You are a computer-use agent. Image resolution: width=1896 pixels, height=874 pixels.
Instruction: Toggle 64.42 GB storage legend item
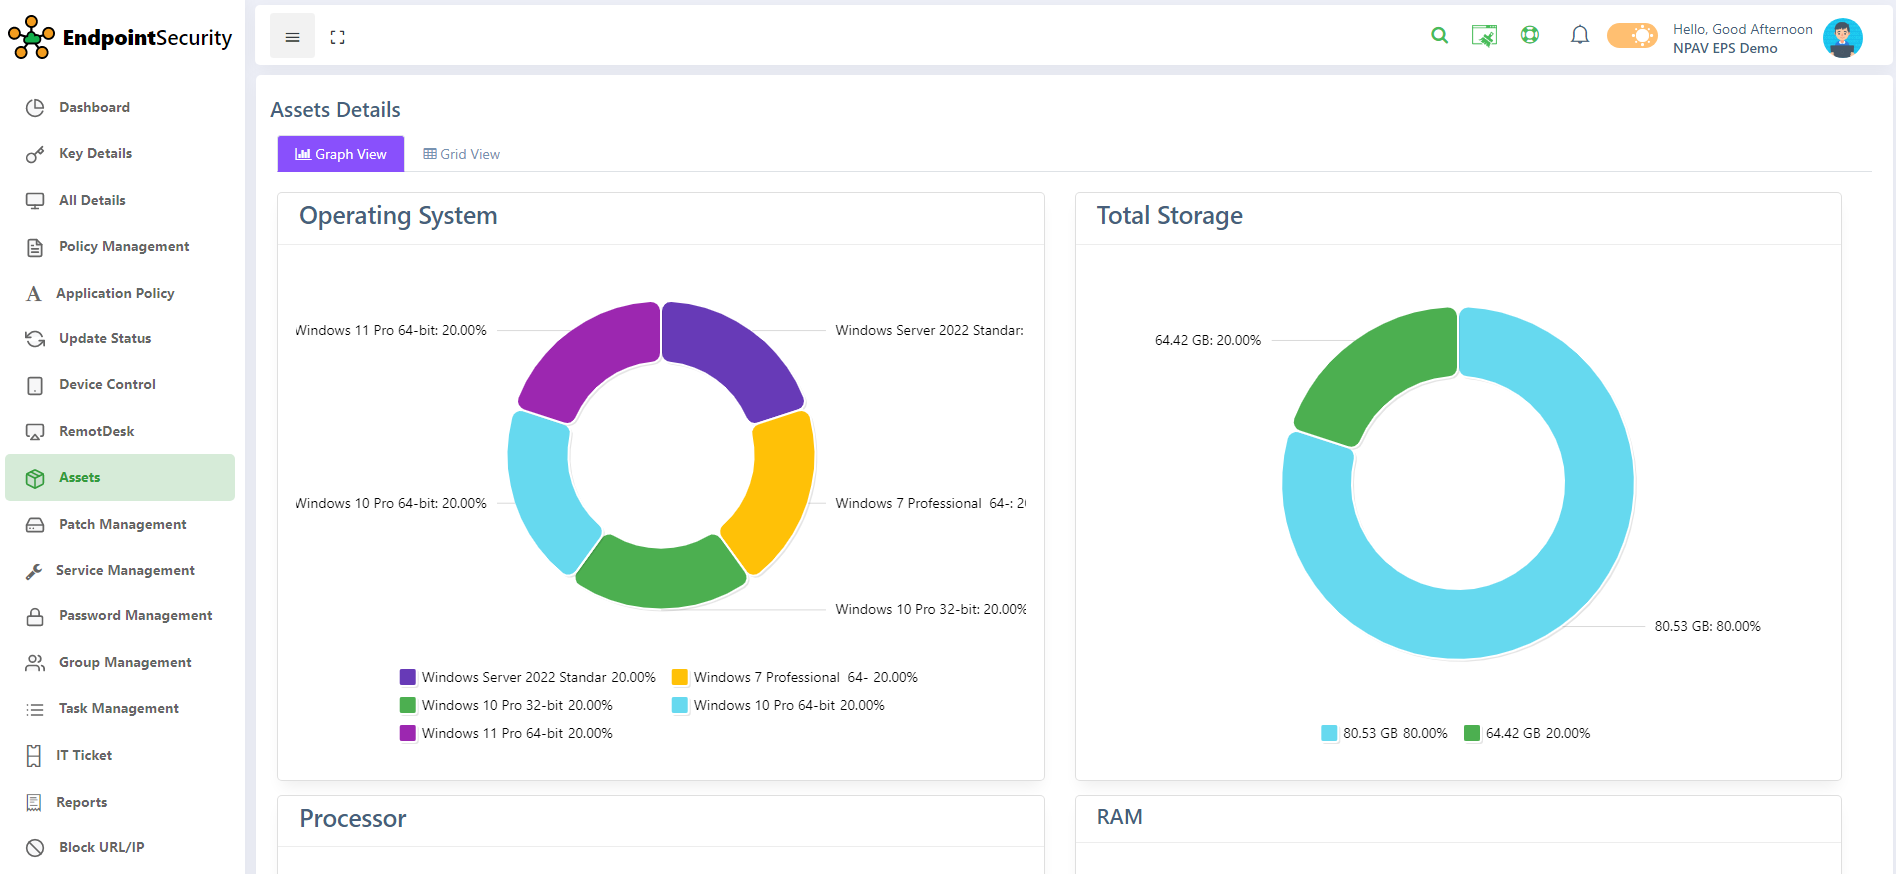[1527, 733]
